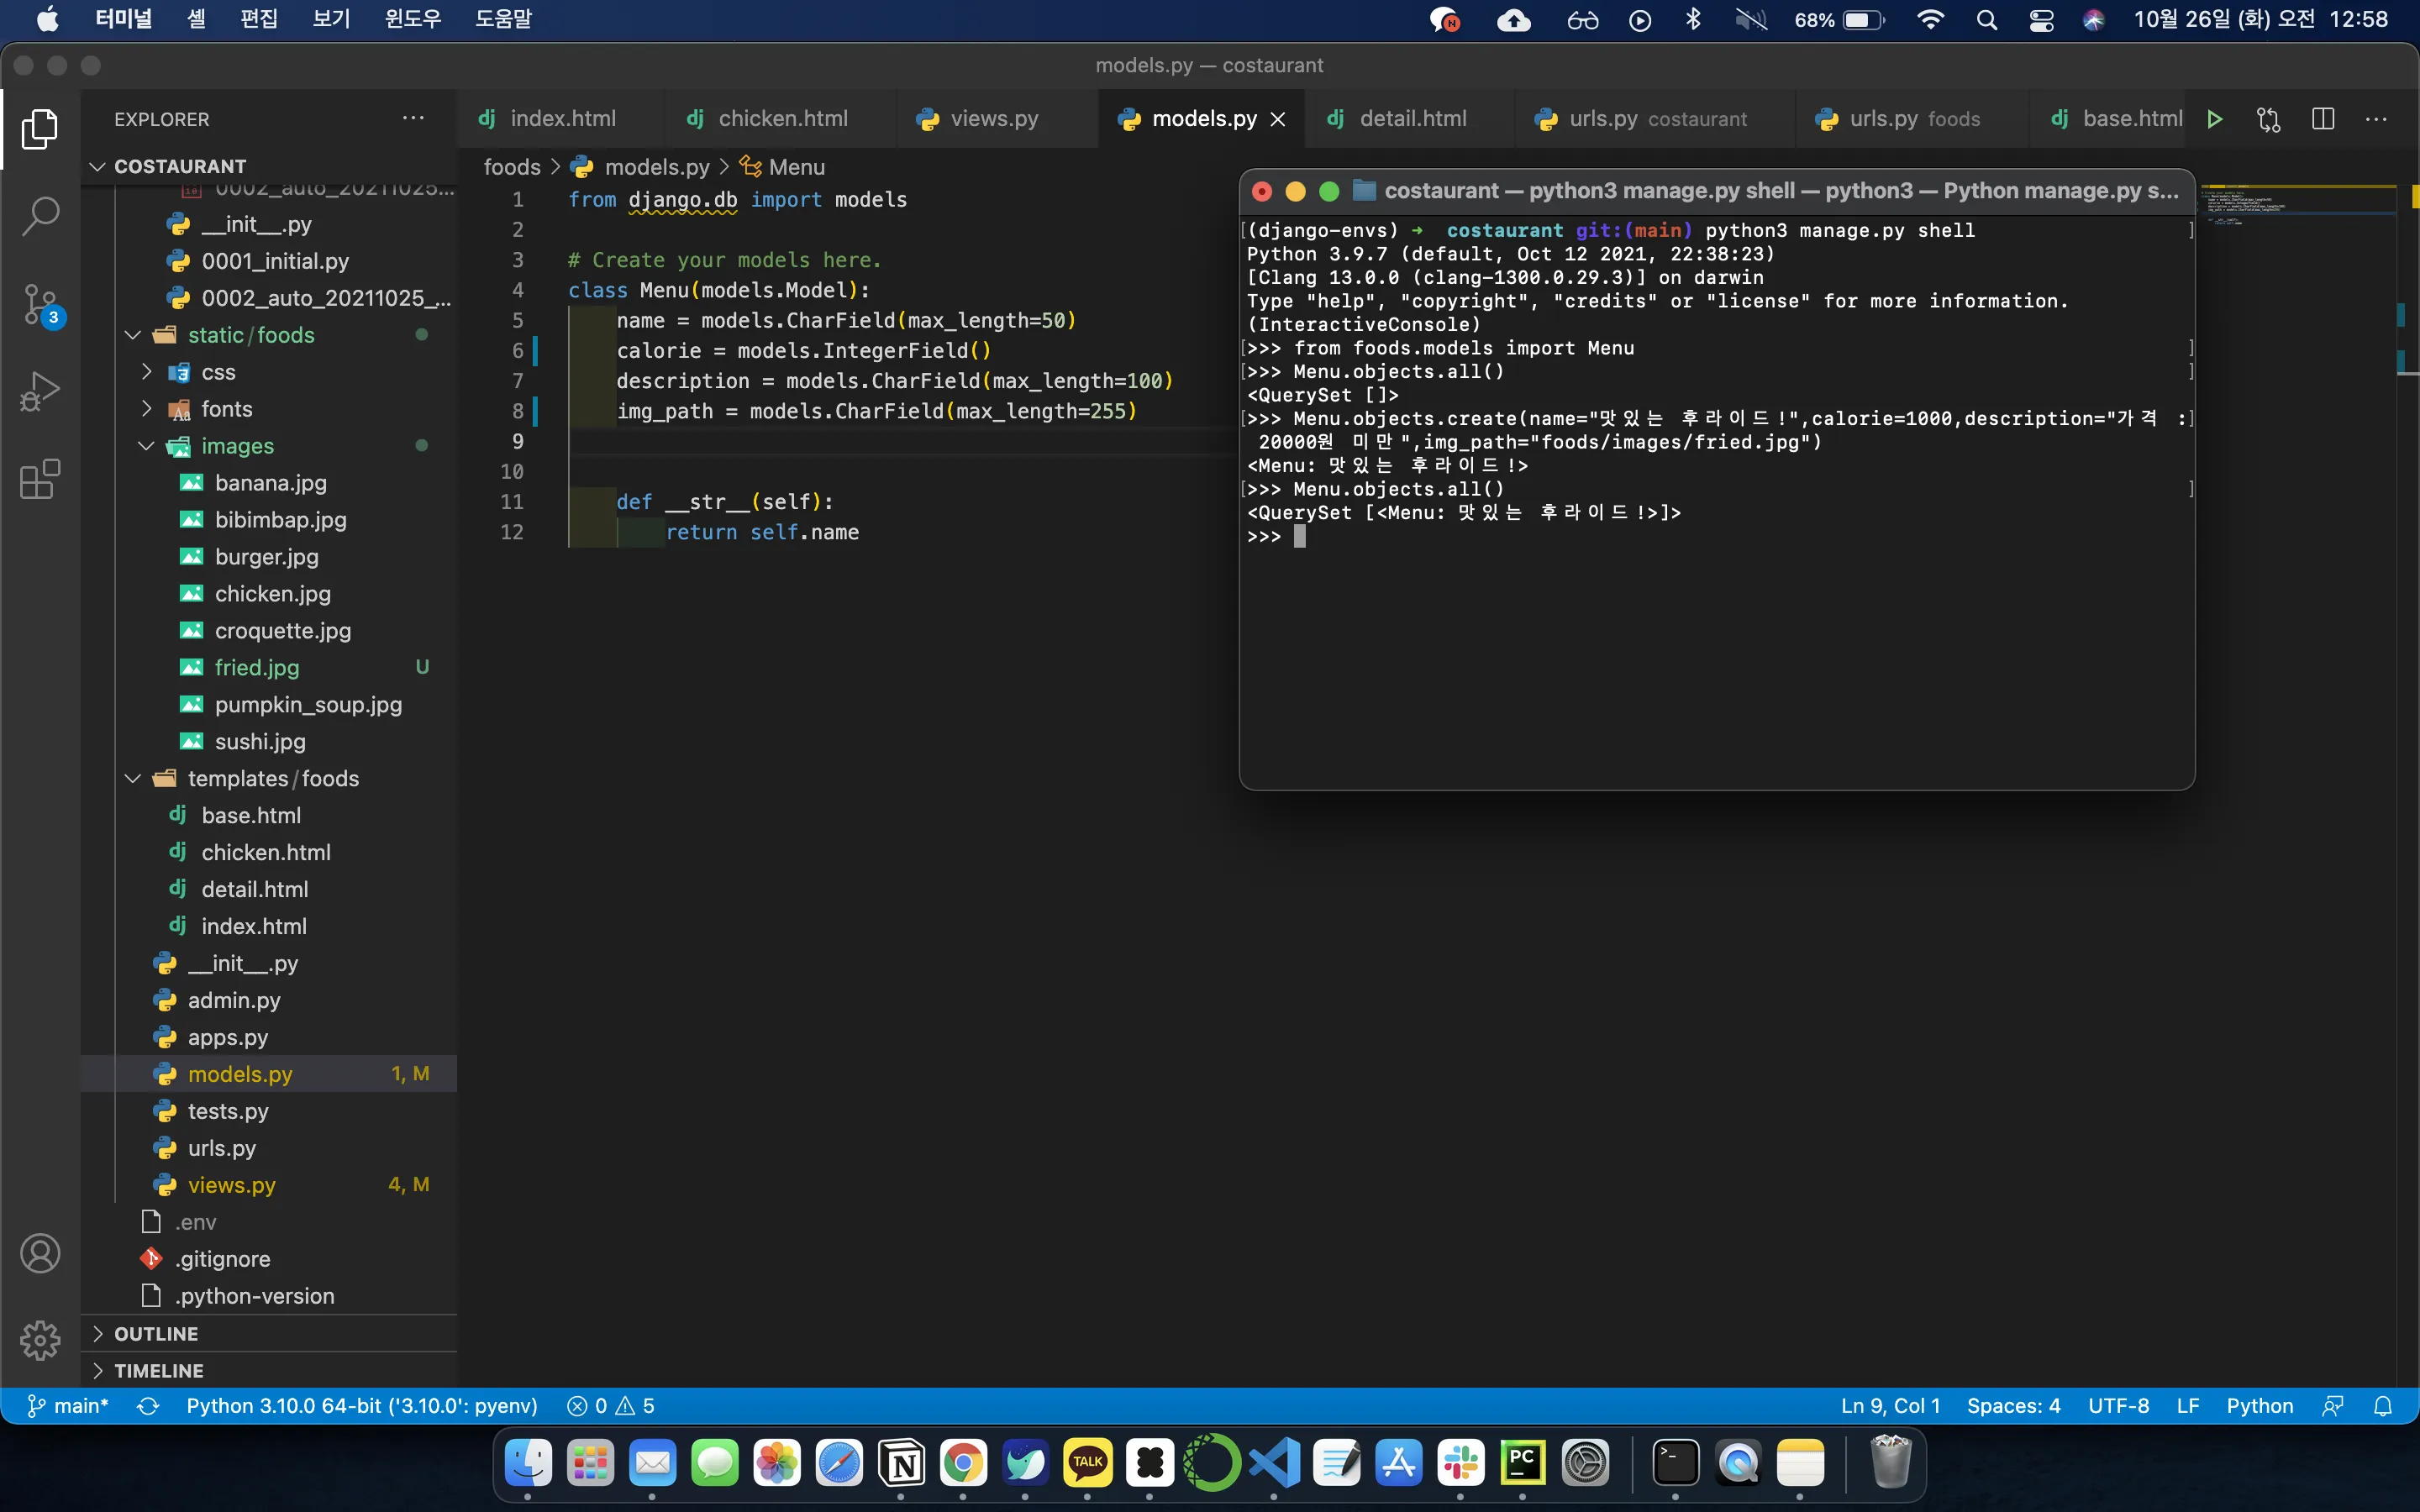Open the Manage gear icon
This screenshot has width=2420, height=1512.
point(40,1340)
